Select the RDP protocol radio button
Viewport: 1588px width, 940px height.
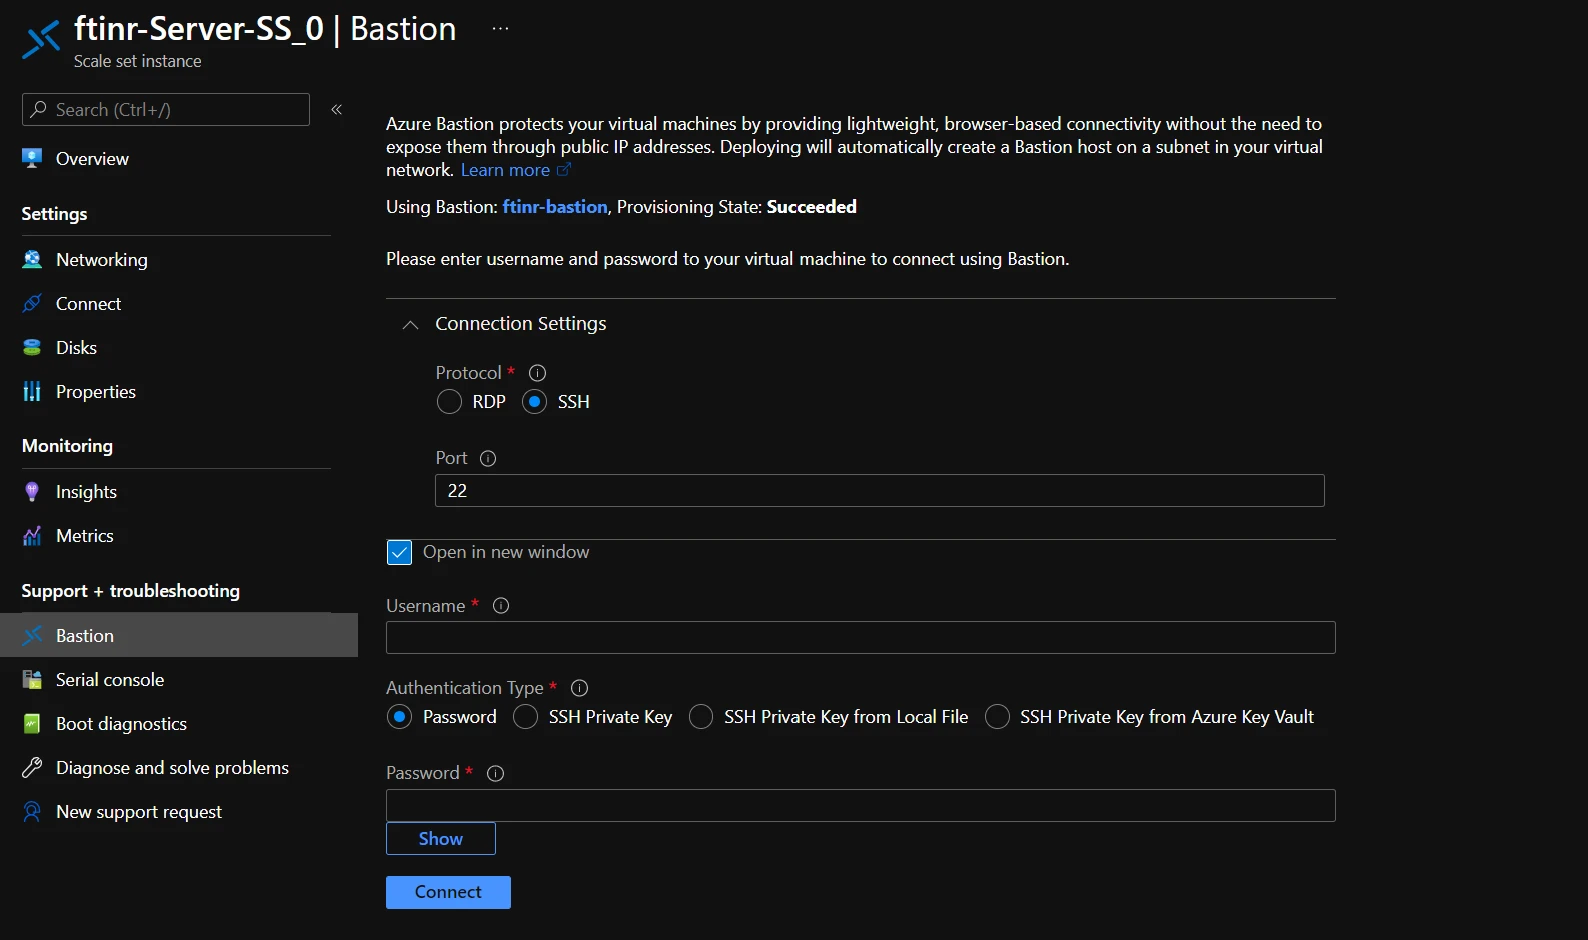[x=449, y=402]
